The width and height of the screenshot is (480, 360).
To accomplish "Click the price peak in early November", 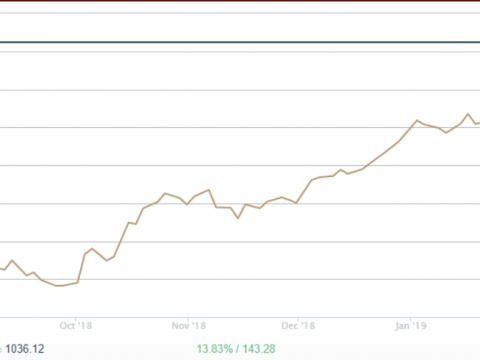I will coord(209,190).
